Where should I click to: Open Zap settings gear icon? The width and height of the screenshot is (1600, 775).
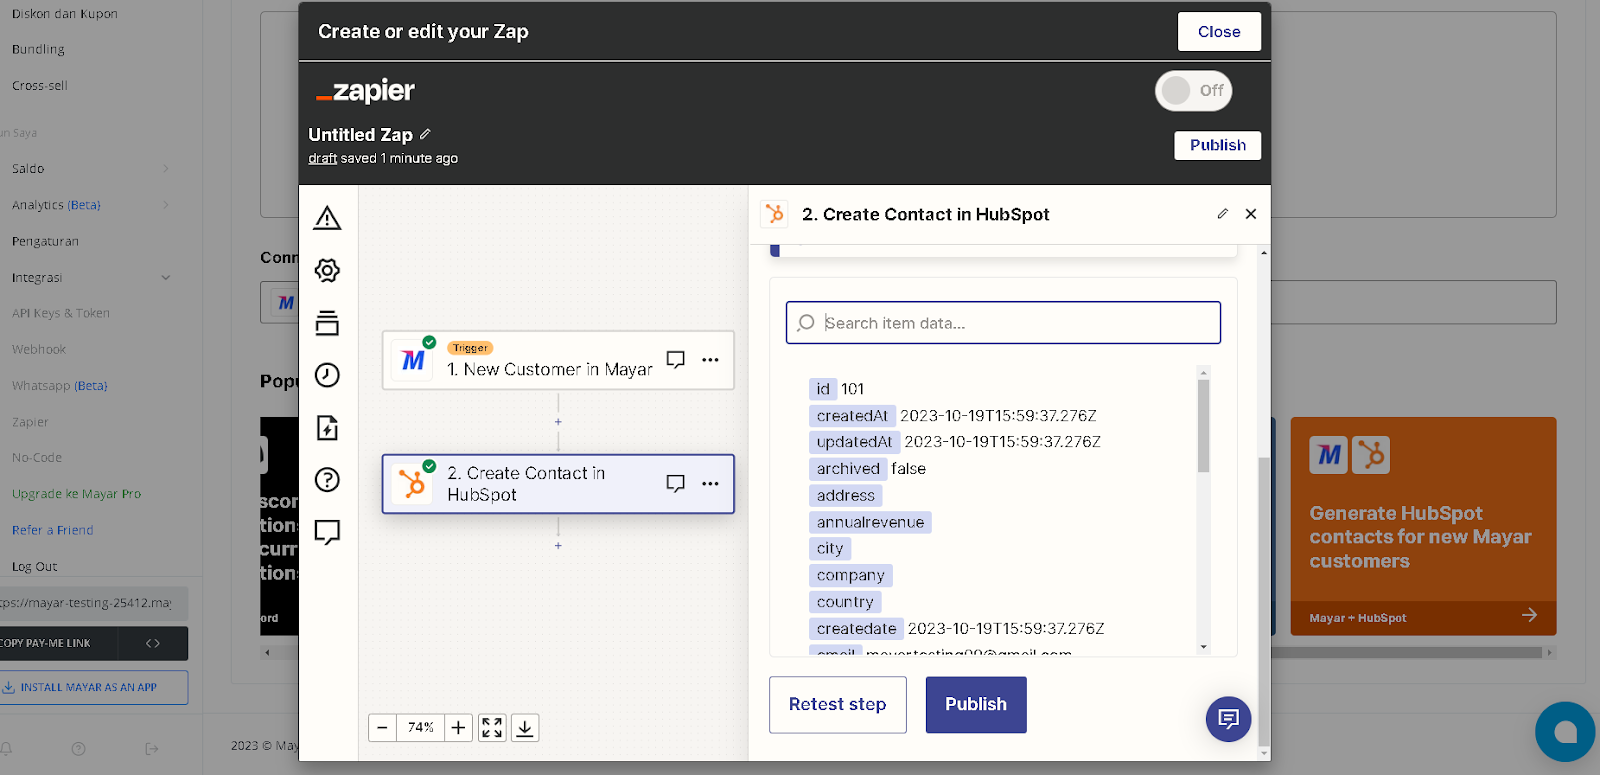[327, 270]
